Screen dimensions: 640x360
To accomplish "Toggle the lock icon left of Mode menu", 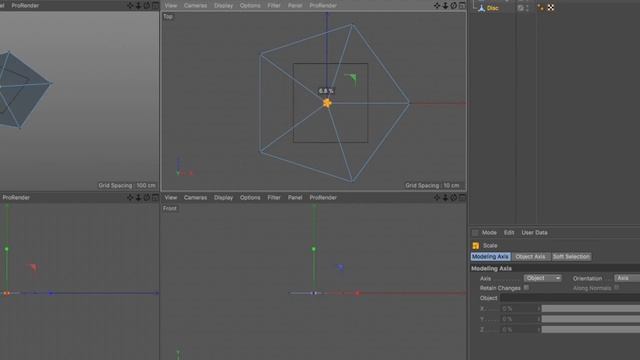I will point(475,233).
